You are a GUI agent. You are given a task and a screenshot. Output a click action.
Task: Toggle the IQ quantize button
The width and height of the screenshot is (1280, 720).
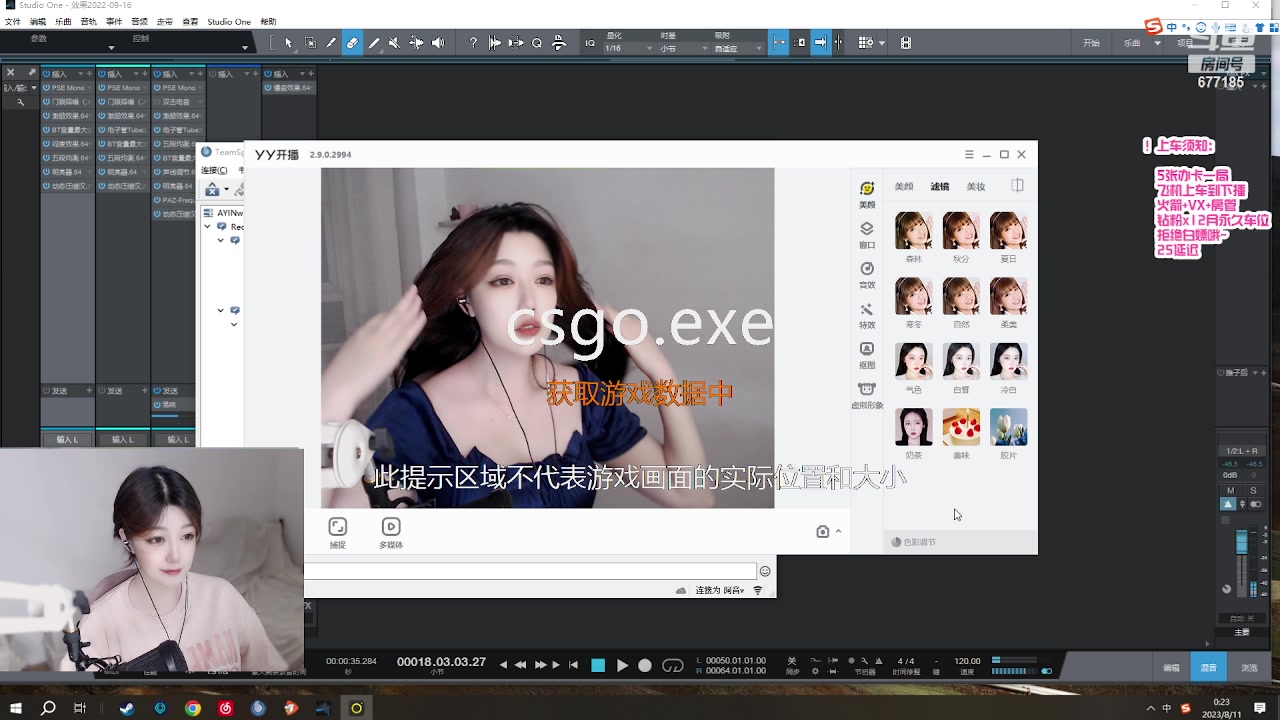click(x=590, y=43)
